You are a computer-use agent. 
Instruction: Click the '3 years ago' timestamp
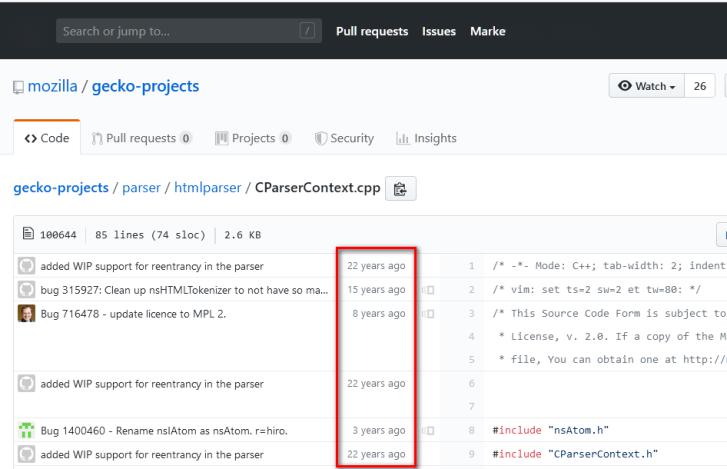click(378, 431)
